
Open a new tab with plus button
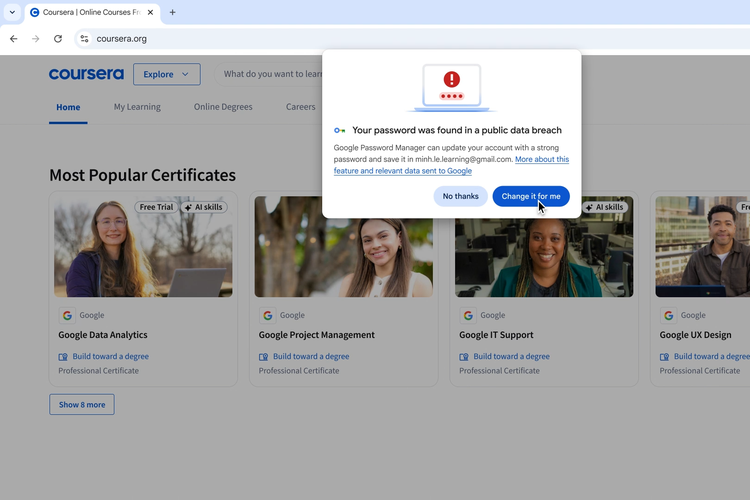tap(172, 12)
